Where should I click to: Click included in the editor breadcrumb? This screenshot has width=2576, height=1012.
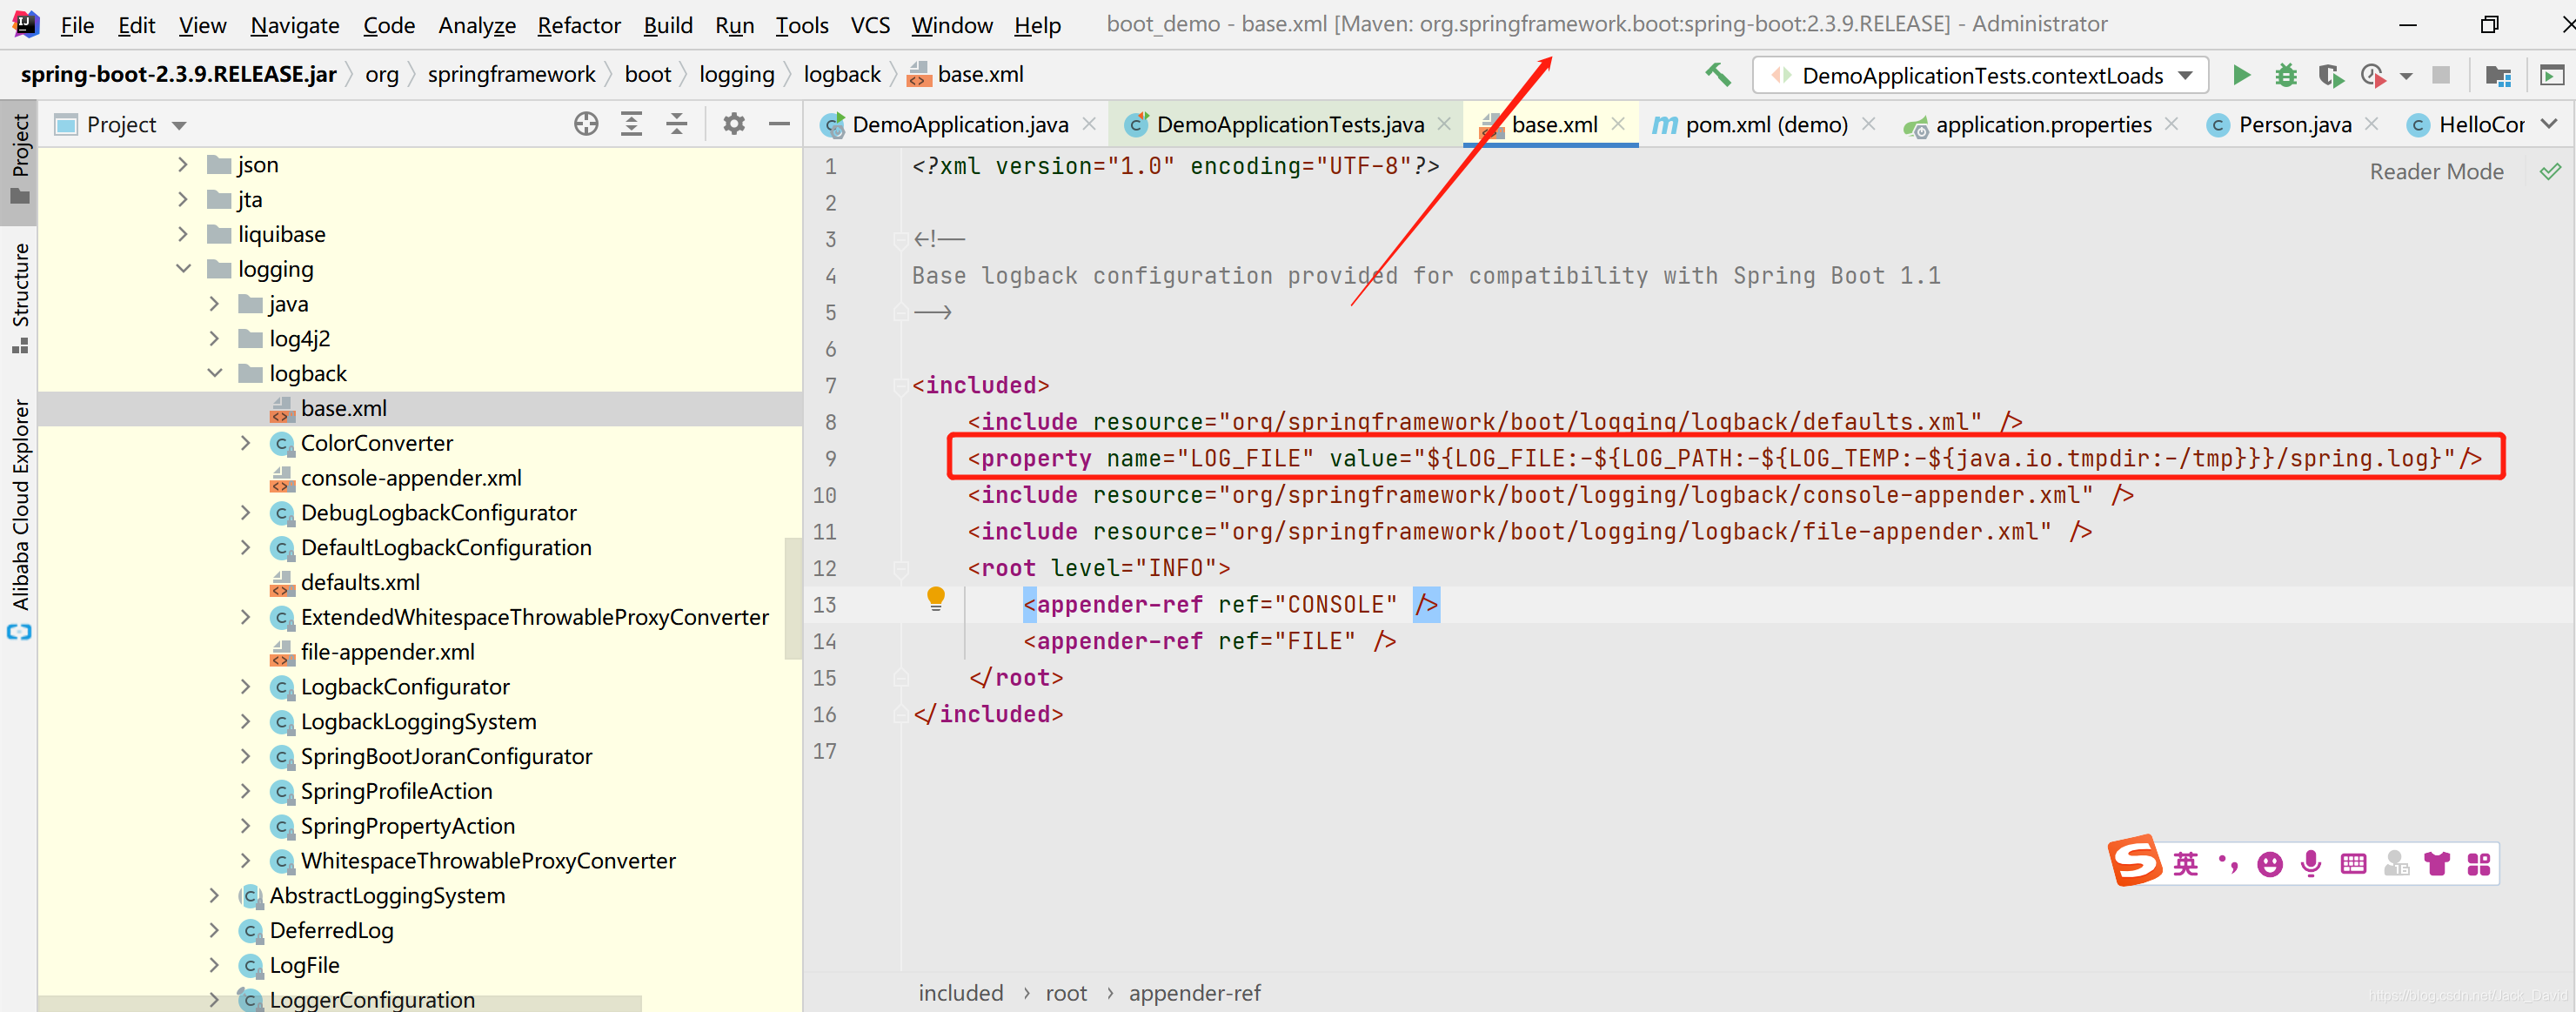pos(960,993)
